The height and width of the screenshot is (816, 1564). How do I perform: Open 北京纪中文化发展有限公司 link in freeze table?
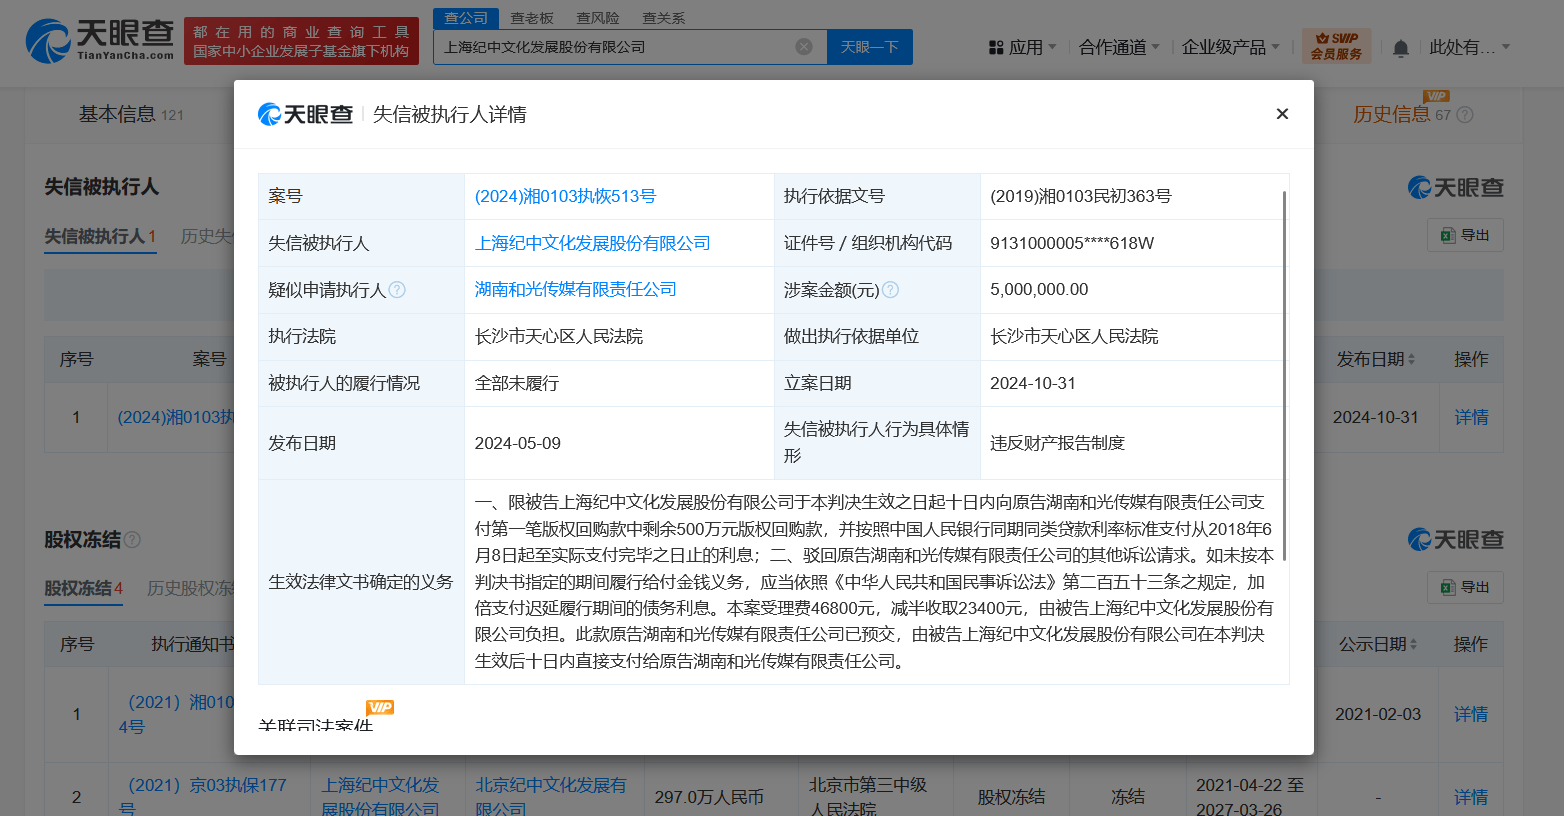[551, 797]
